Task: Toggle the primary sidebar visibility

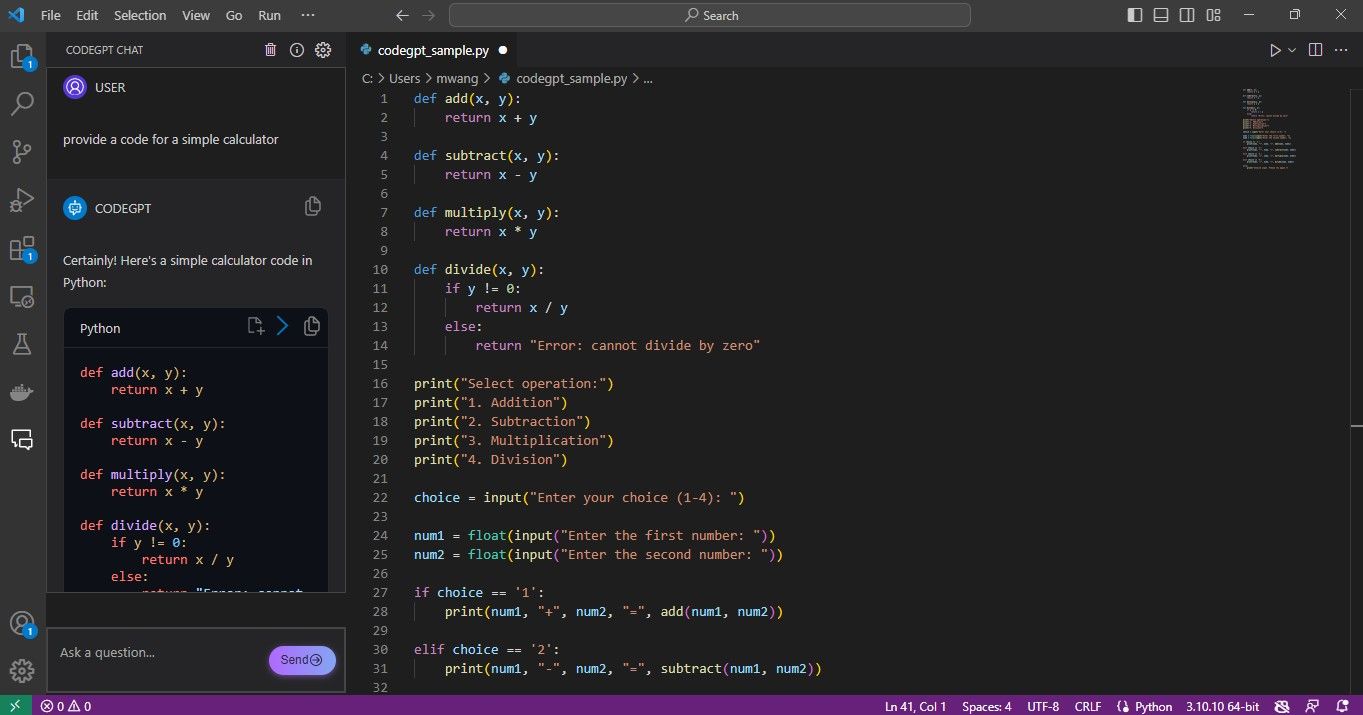Action: click(x=1133, y=14)
